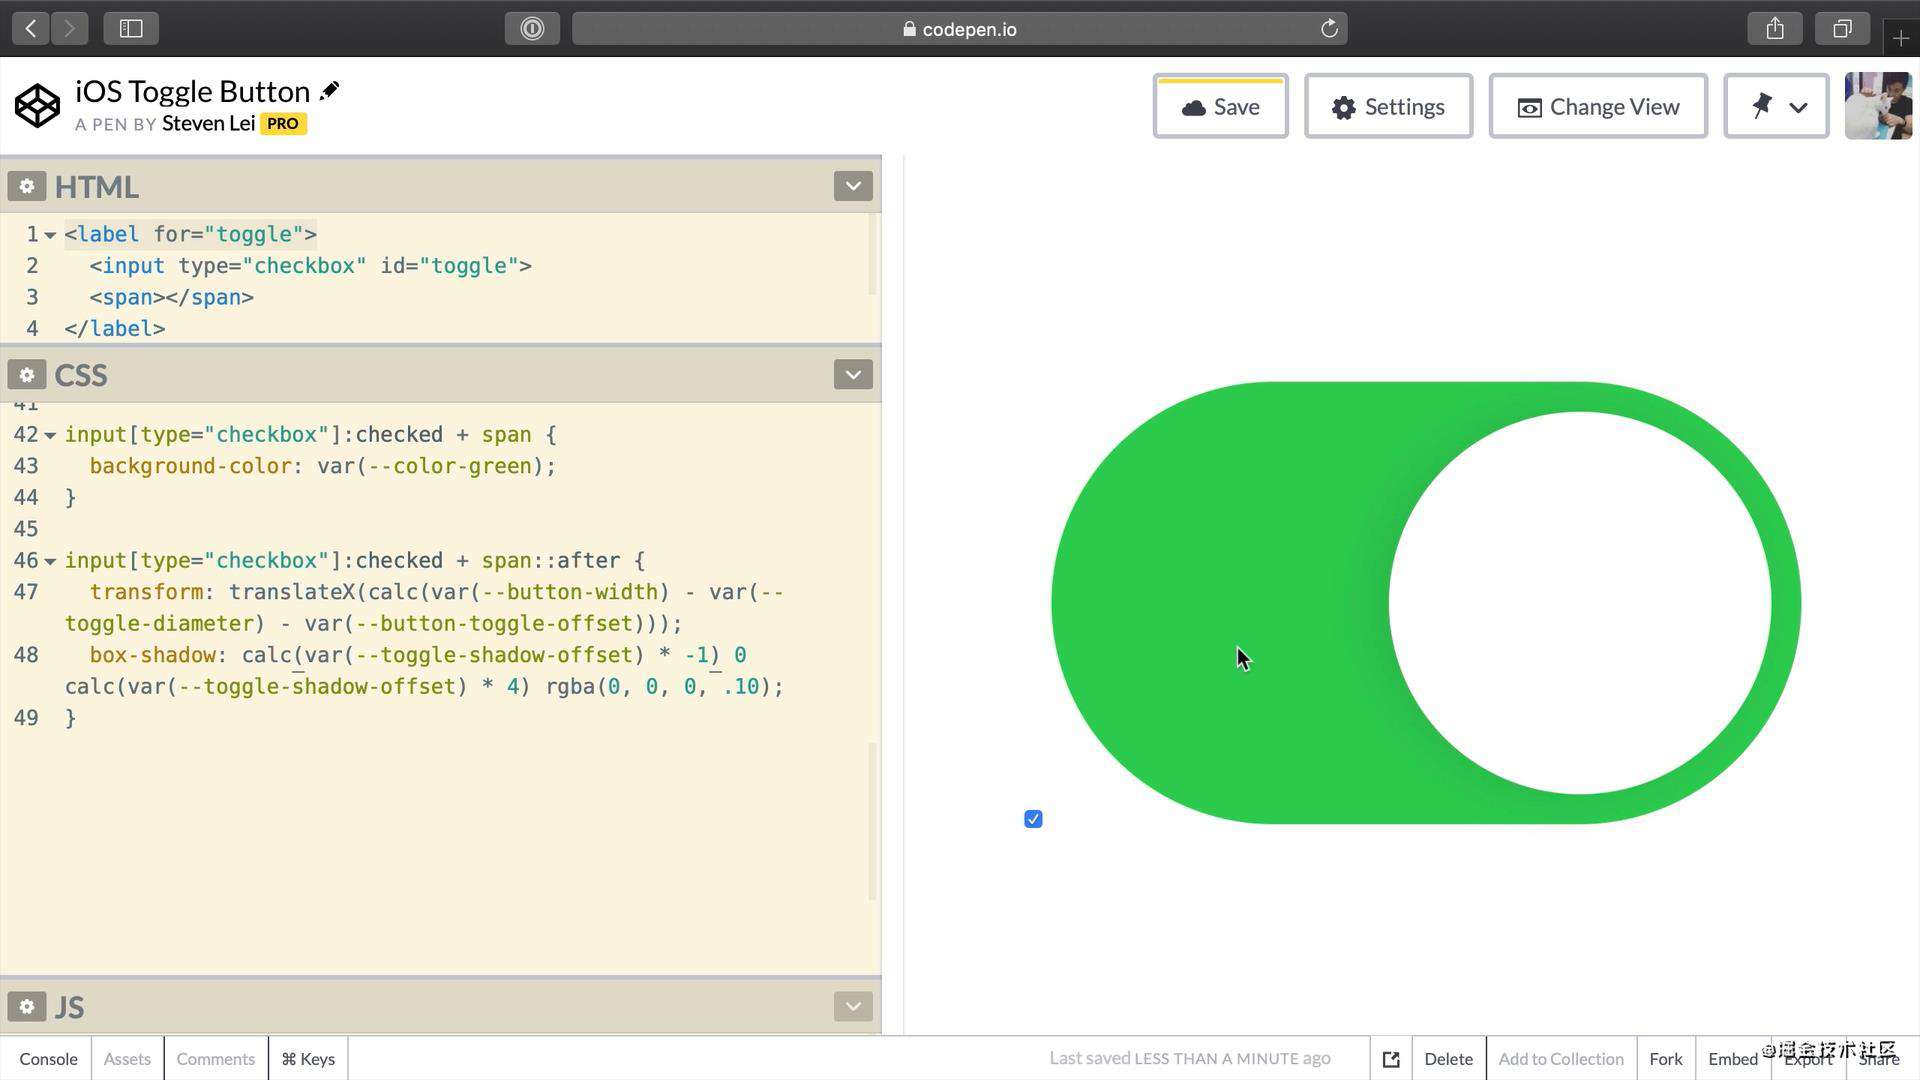Click the input checkbox HTML line

310,266
